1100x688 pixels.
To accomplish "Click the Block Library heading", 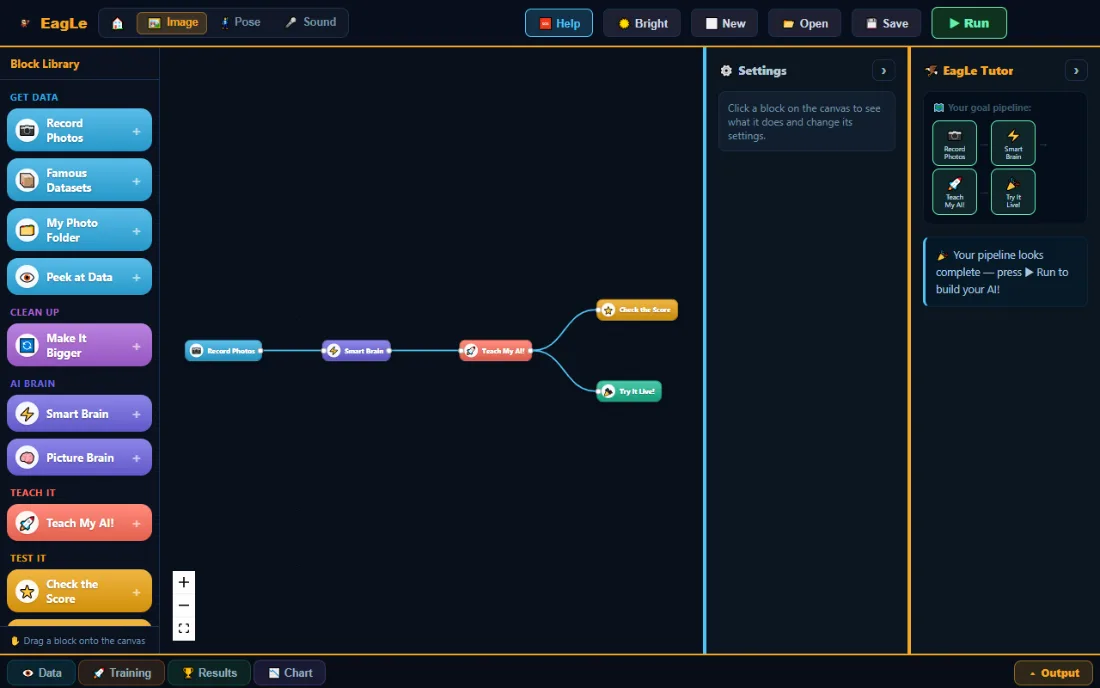I will (x=45, y=64).
